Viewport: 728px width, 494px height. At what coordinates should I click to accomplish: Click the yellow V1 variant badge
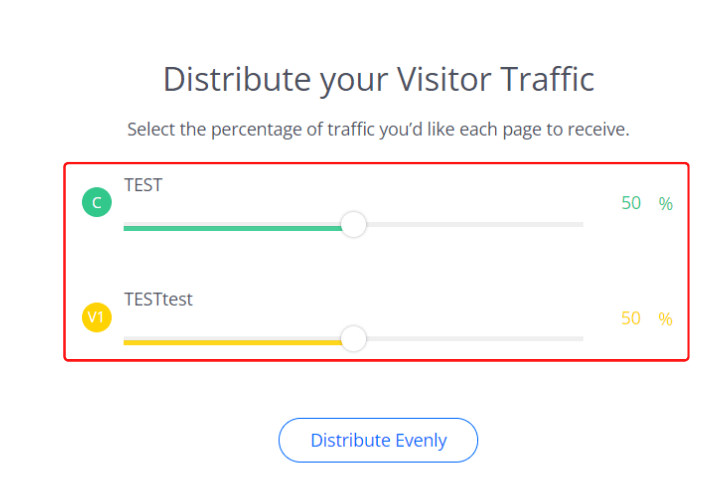pyautogui.click(x=96, y=319)
